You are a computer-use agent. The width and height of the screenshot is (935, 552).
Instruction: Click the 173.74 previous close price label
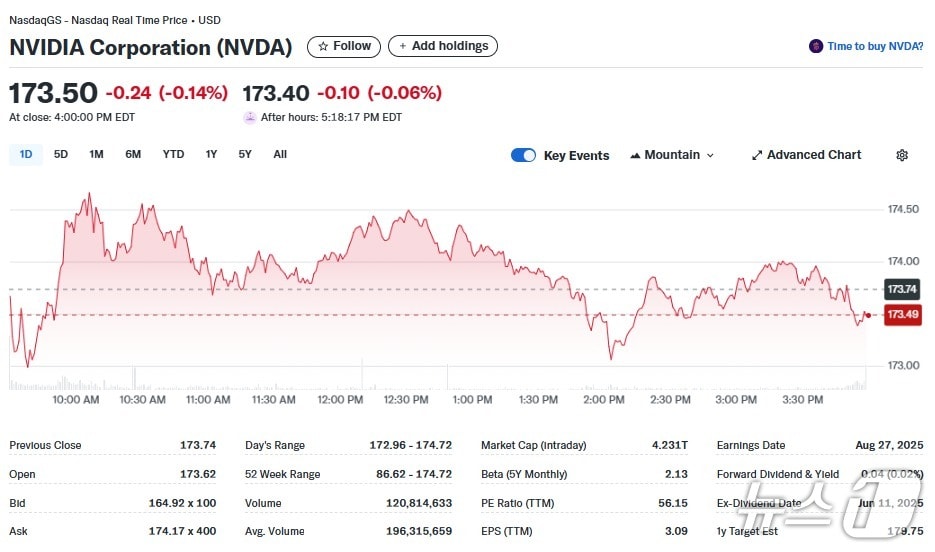(x=901, y=289)
